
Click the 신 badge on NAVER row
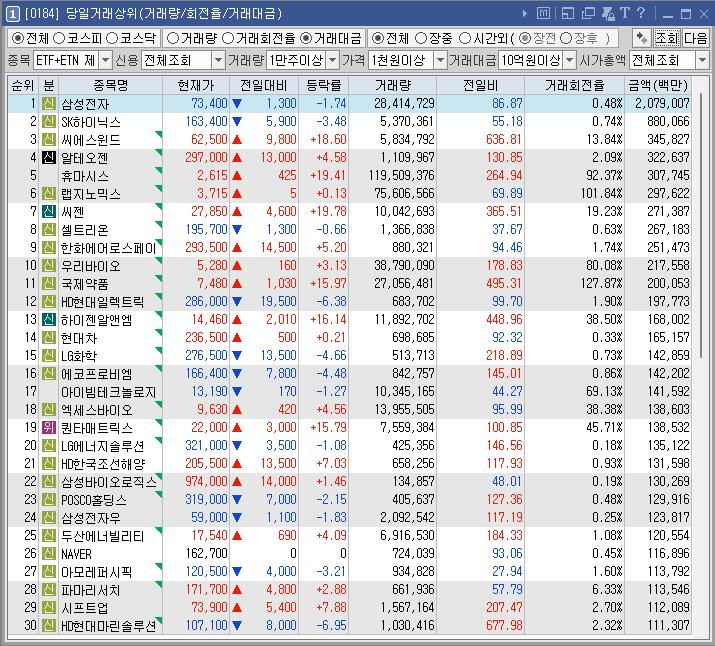coord(49,553)
